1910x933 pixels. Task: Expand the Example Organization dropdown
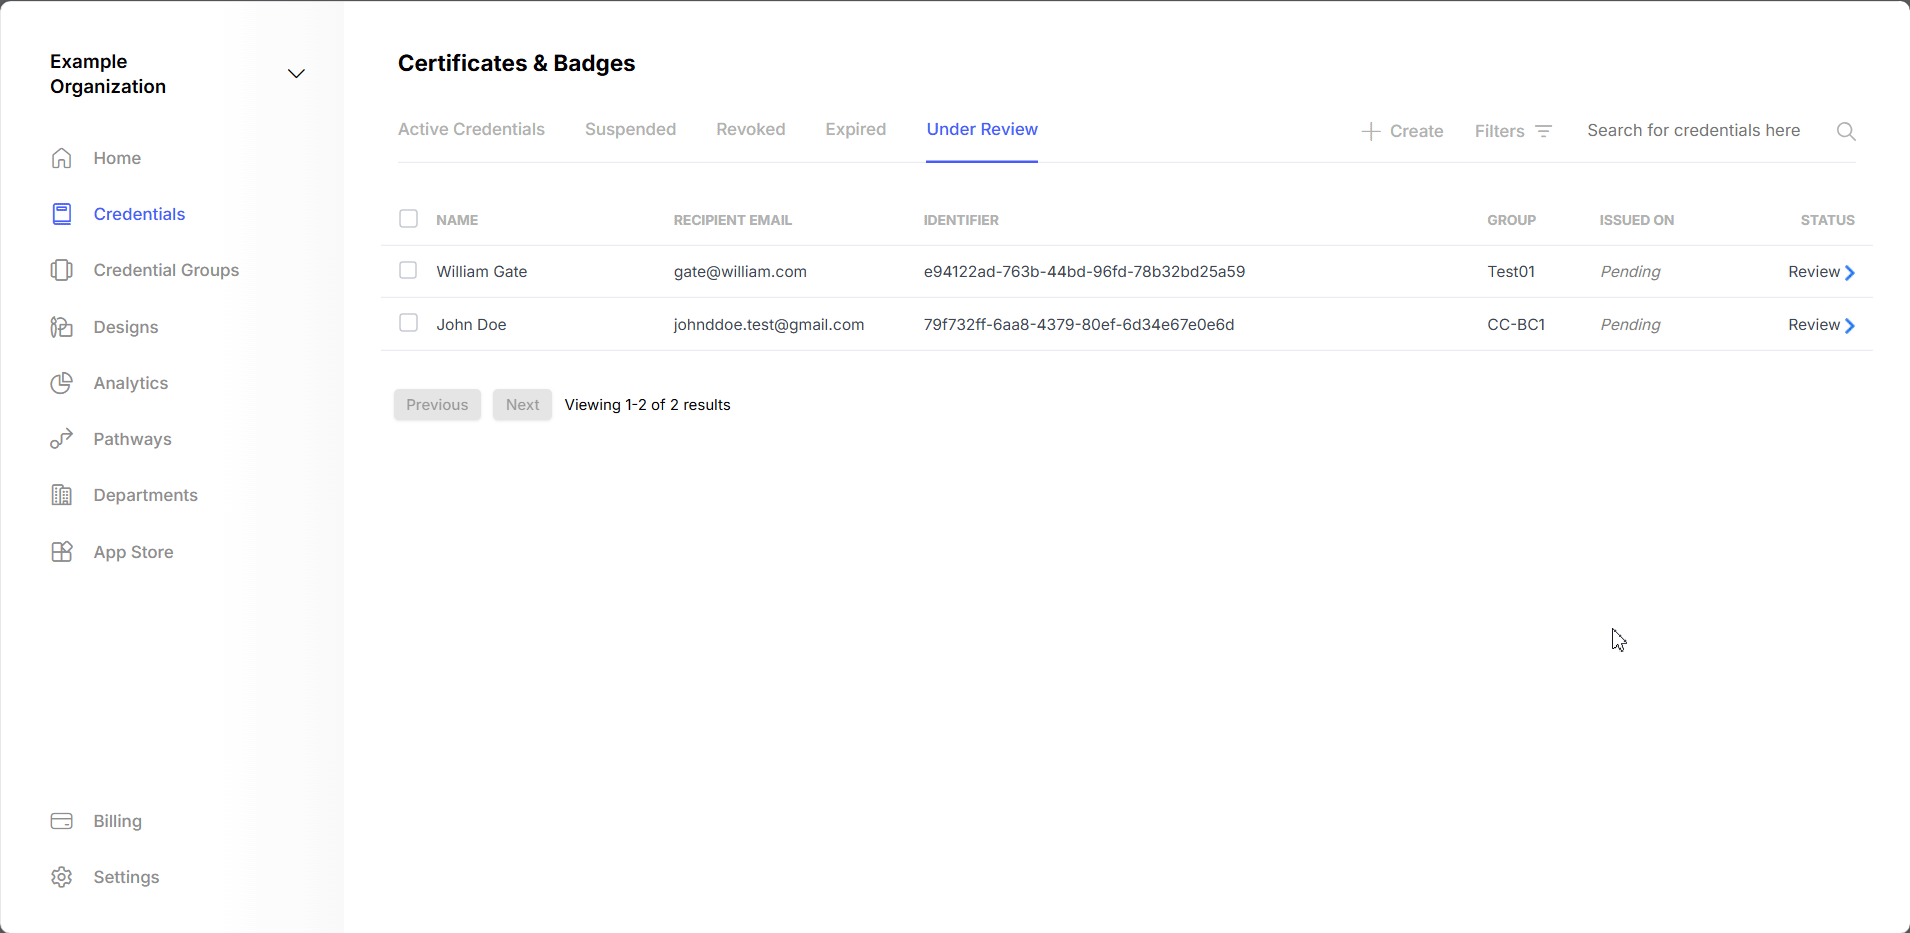(296, 74)
